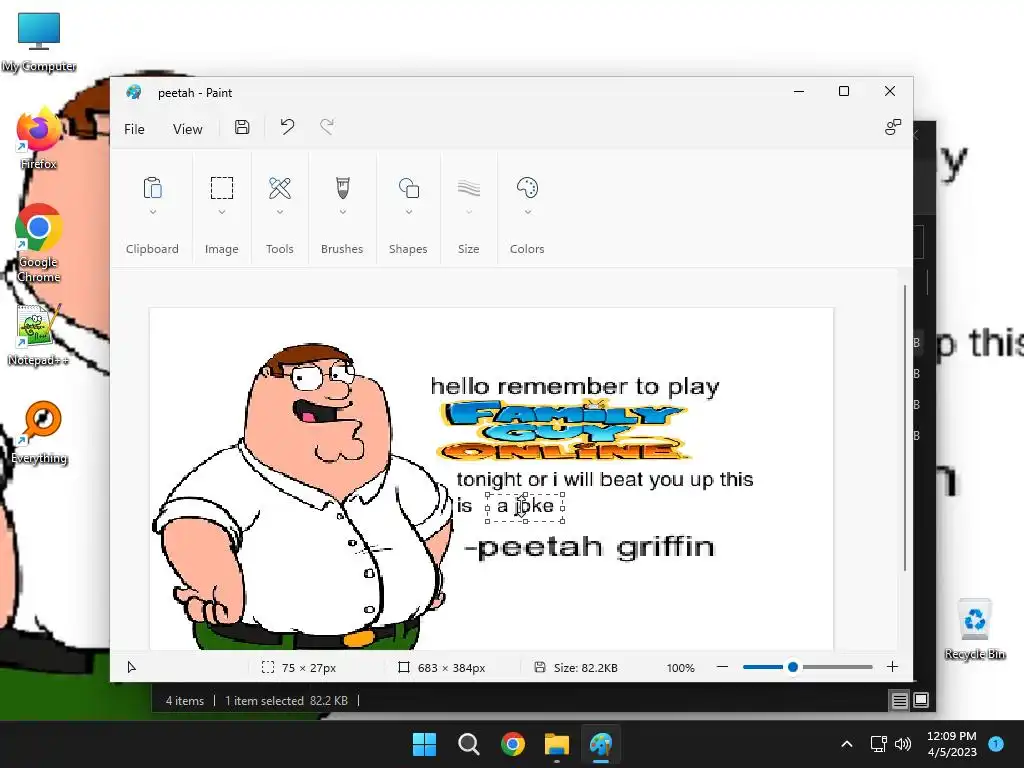Select the Firefox desktop shortcut

(x=39, y=138)
